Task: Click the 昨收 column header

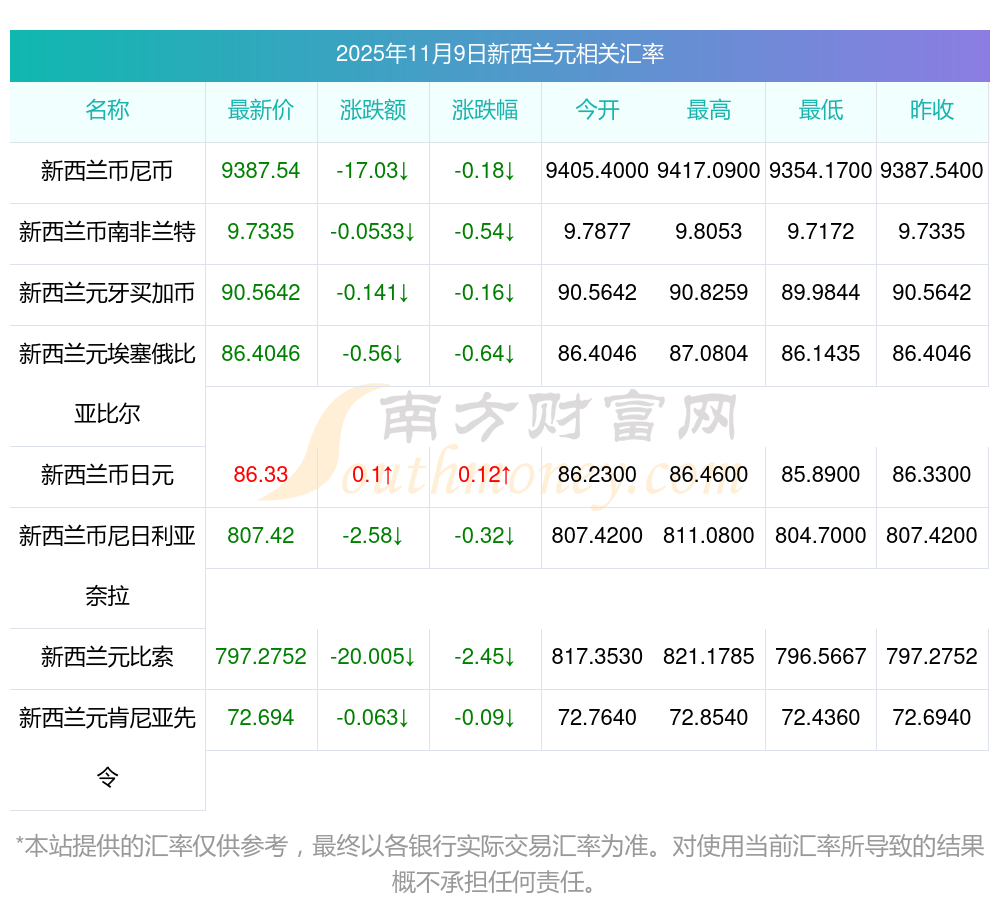Action: pyautogui.click(x=932, y=110)
